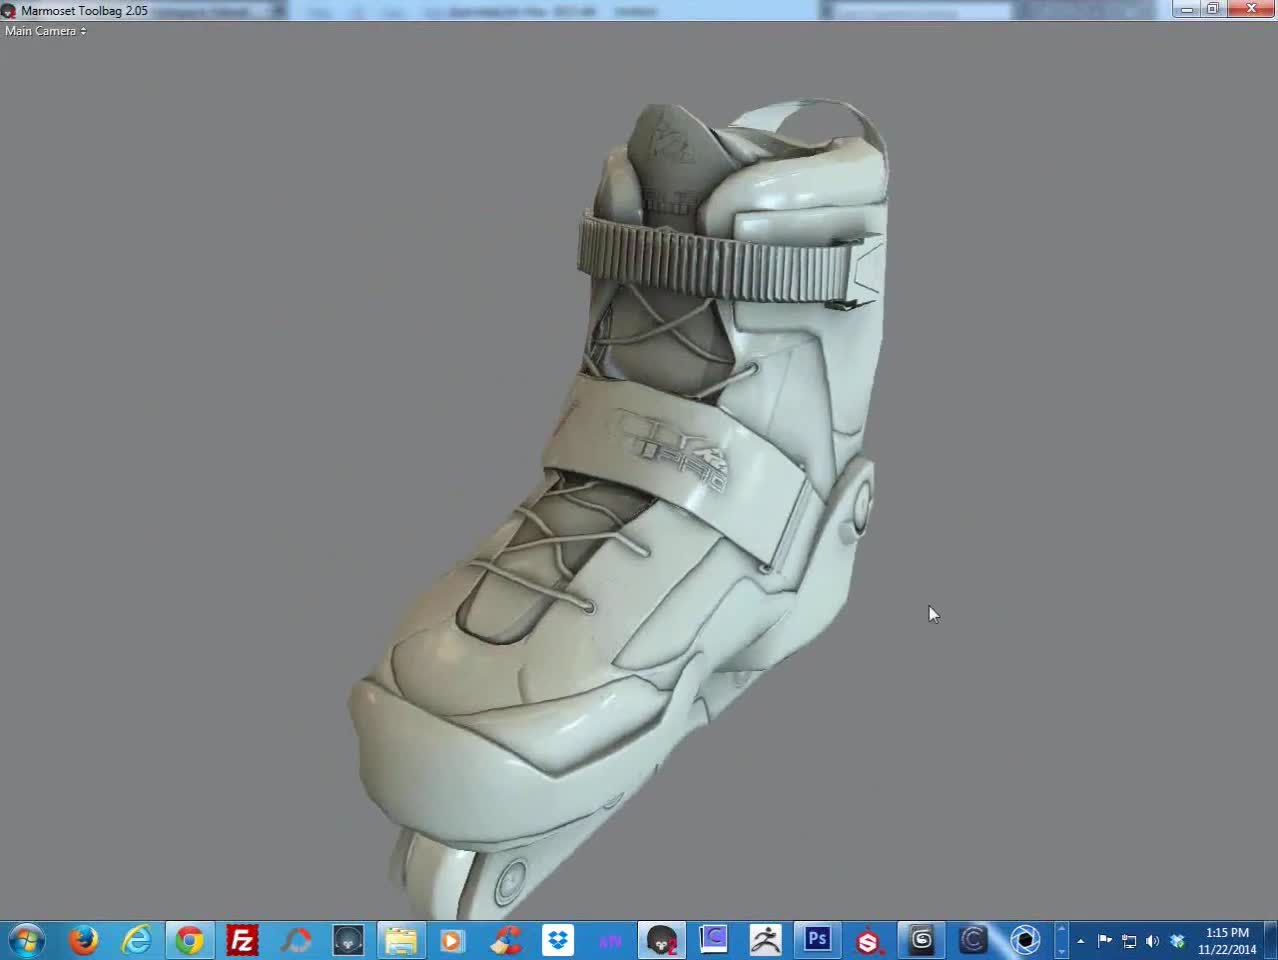Launch Windows Media Player from taskbar
Image resolution: width=1278 pixels, height=960 pixels.
click(452, 940)
